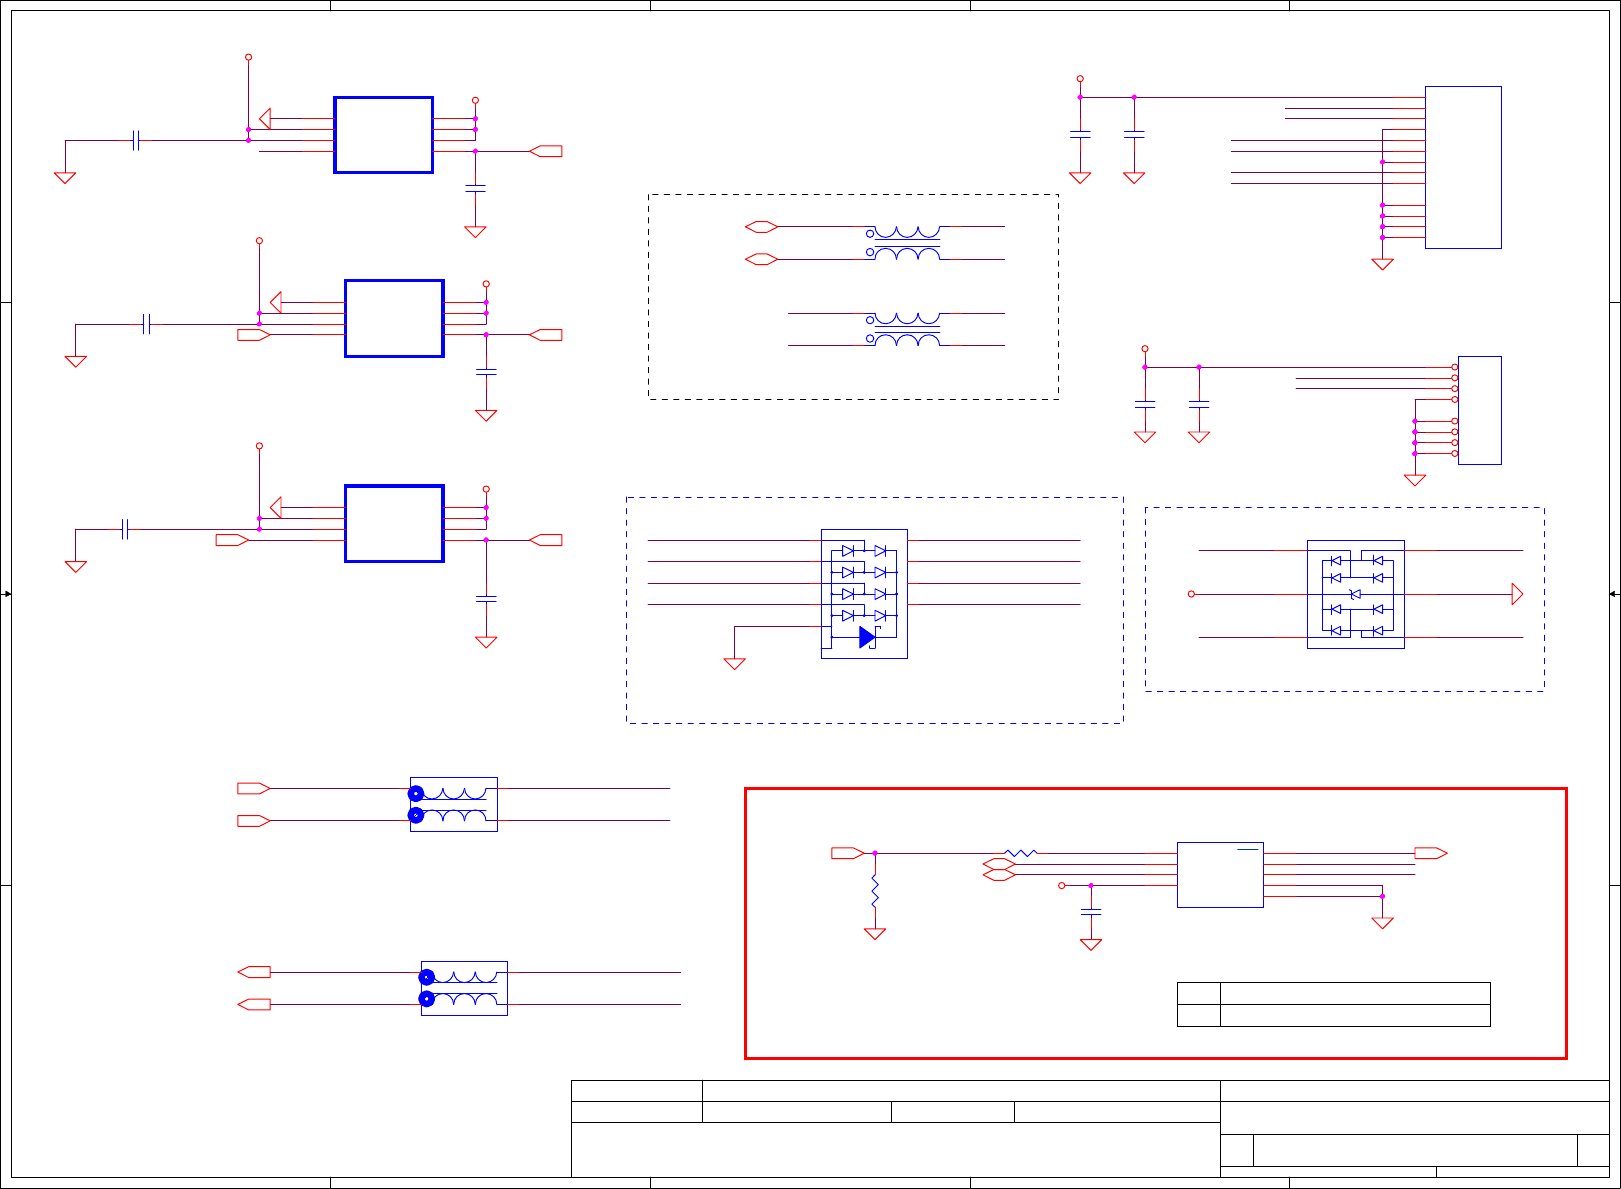Click the topmost thick-blue IC block
The image size is (1621, 1189).
click(384, 135)
